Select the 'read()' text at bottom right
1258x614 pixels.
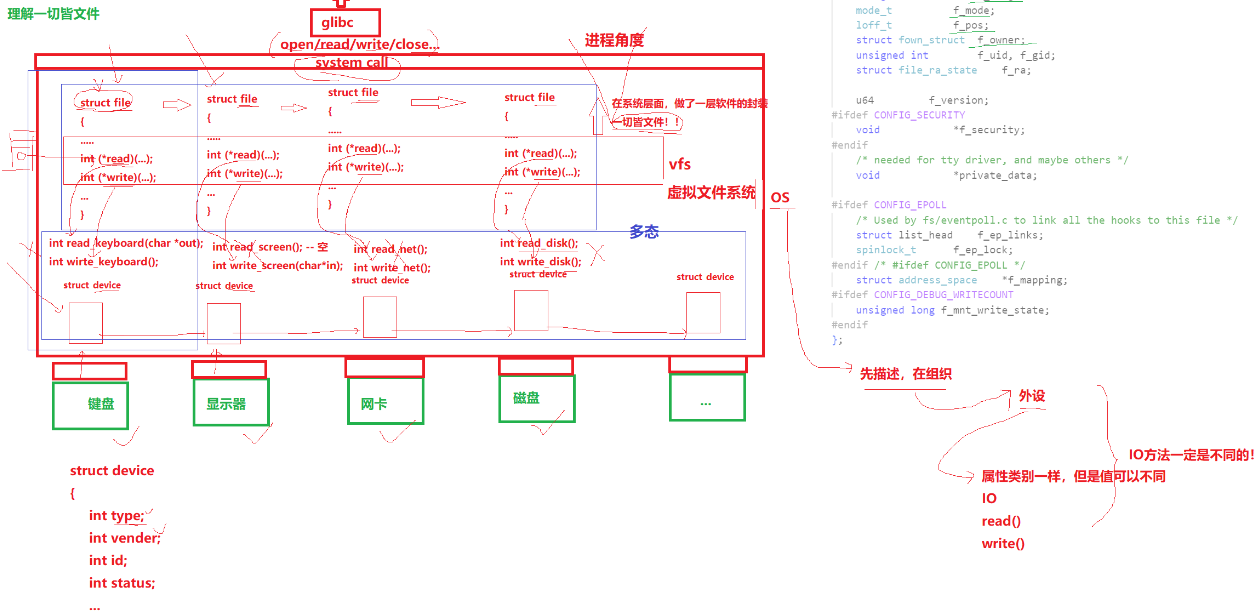pos(1001,521)
